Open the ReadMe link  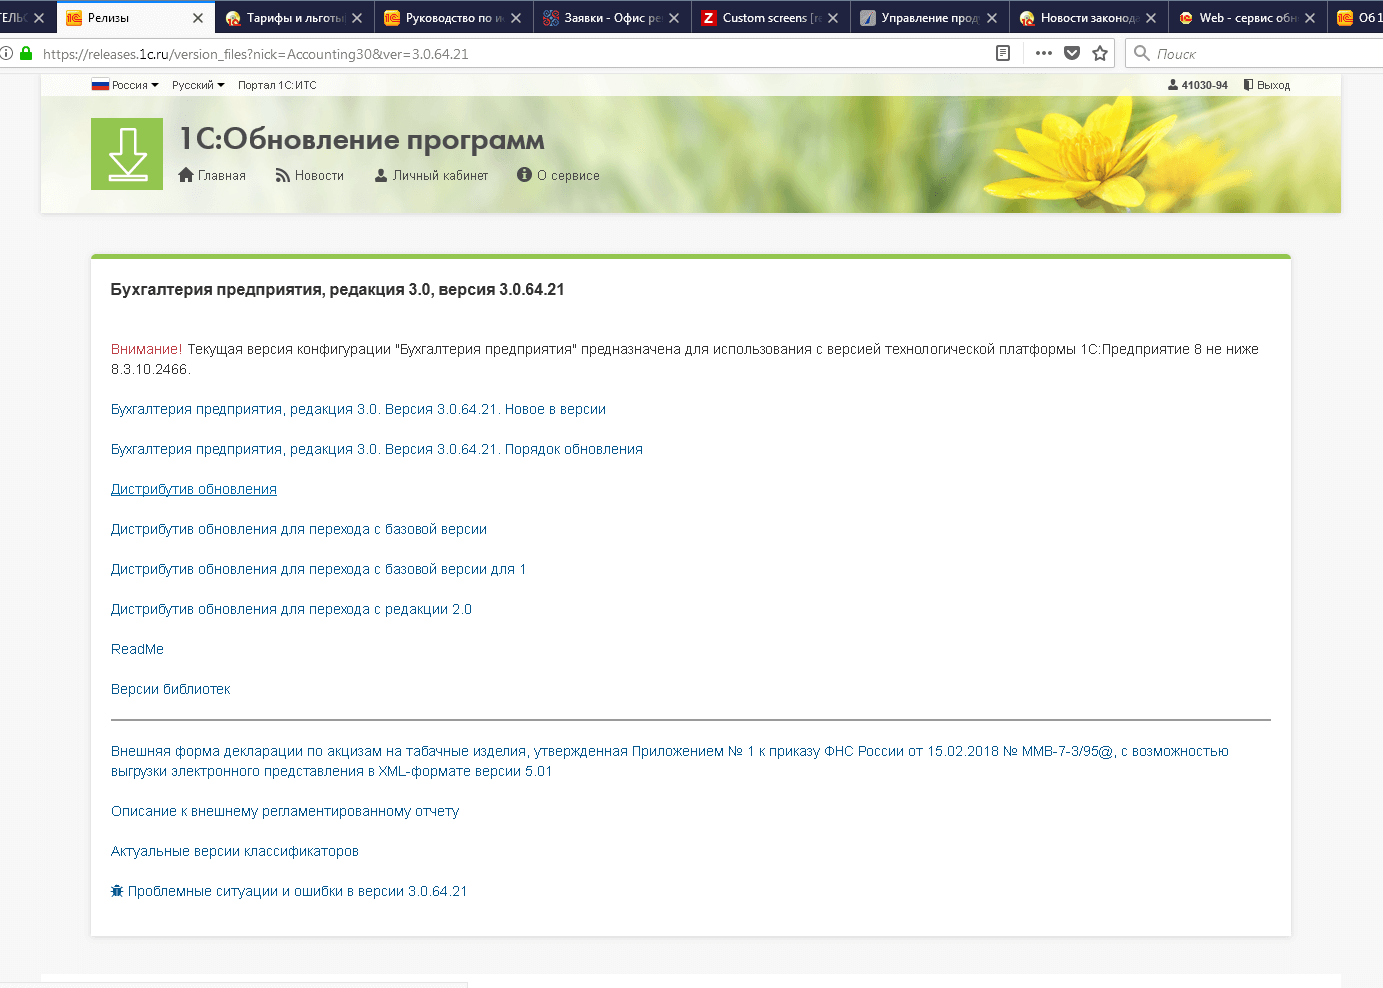click(137, 649)
